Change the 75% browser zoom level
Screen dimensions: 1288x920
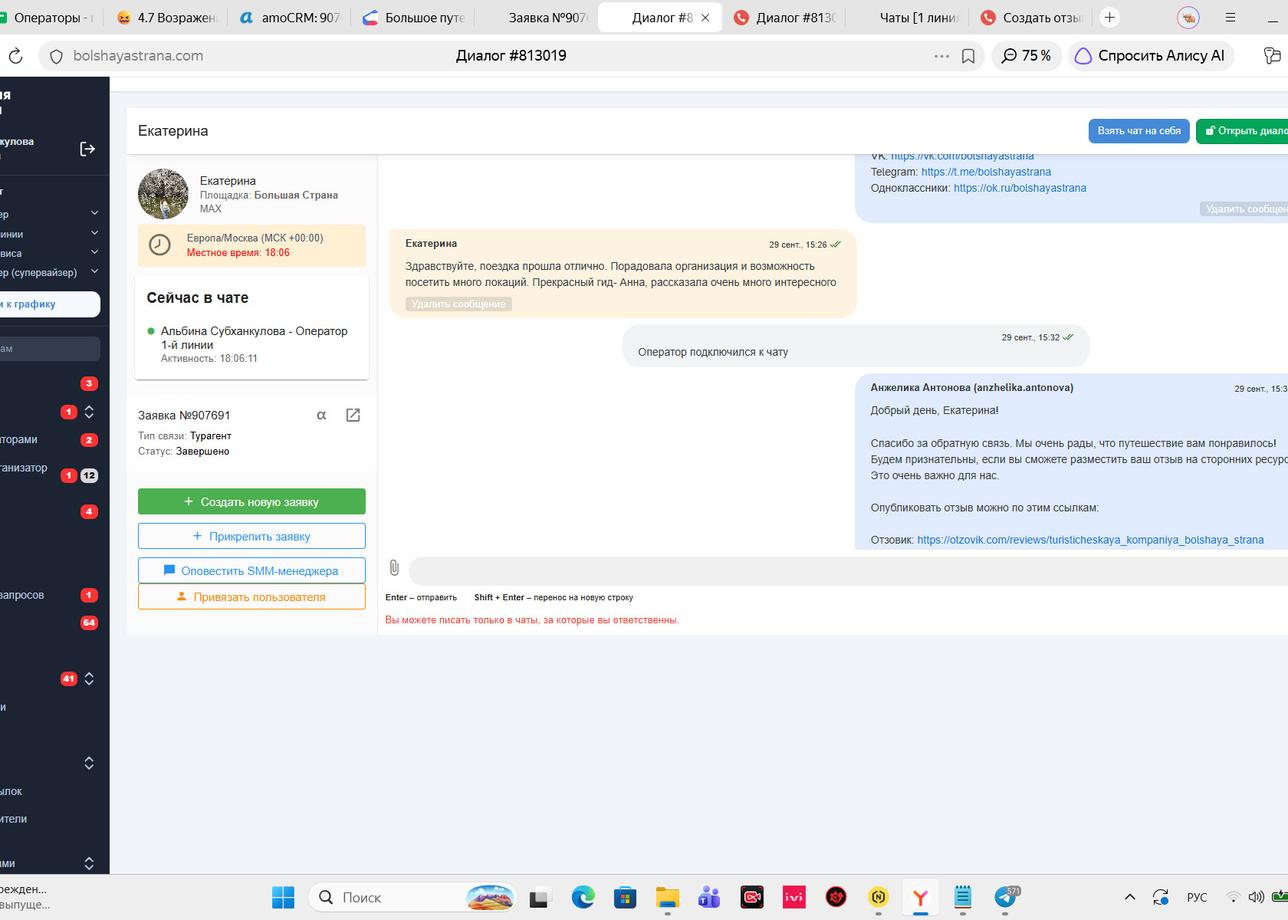[x=1026, y=56]
